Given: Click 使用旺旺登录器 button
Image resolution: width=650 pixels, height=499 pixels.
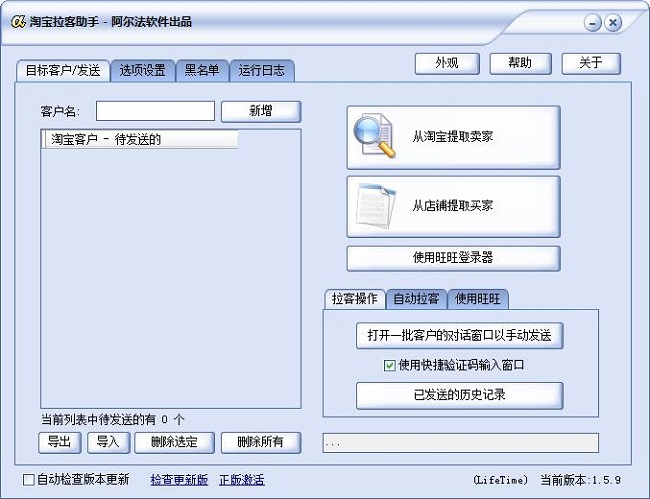Looking at the screenshot, I should [453, 258].
